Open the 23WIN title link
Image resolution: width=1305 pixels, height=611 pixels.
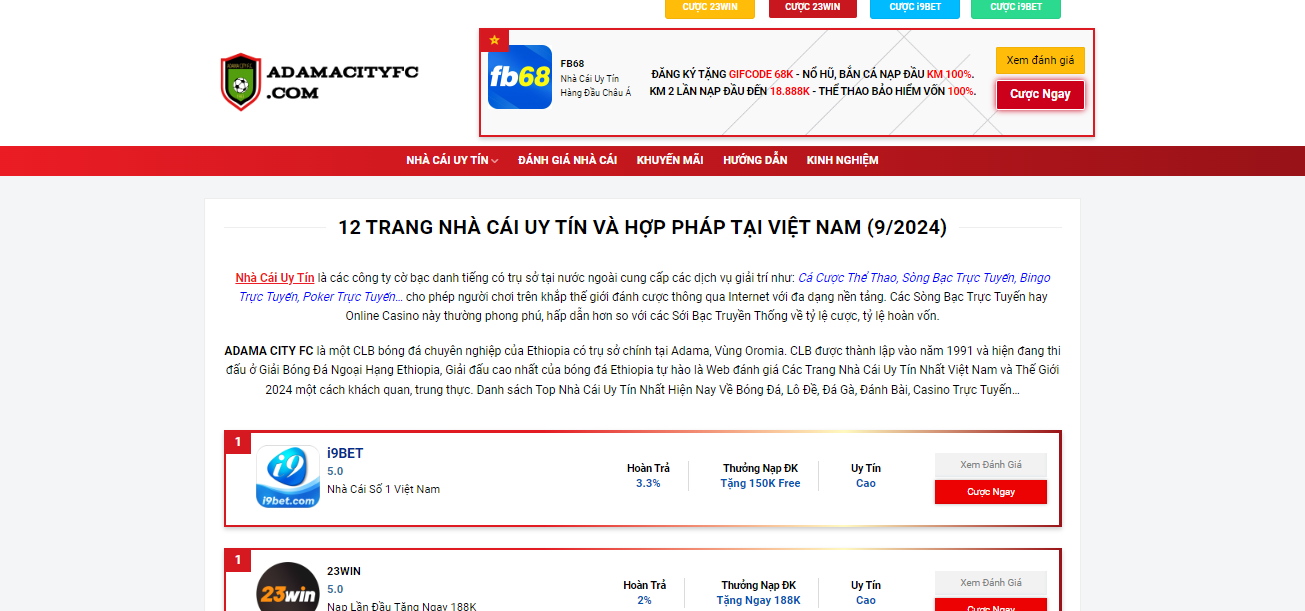pos(344,571)
